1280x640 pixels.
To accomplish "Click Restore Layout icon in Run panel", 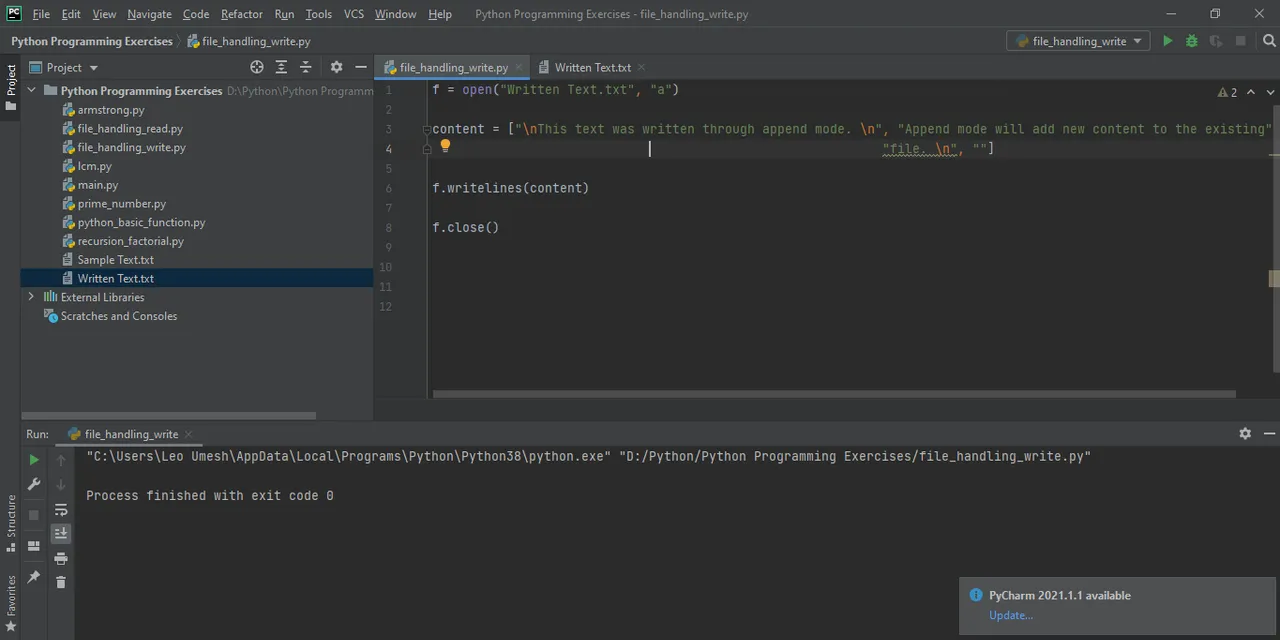I will 34,546.
